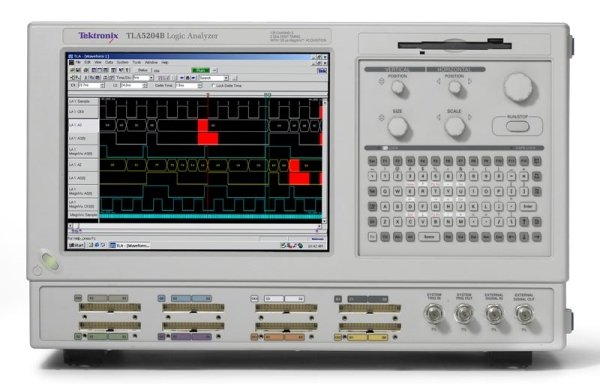This screenshot has width=600, height=390.
Task: Expand the Time/Div dropdown
Action: [x=151, y=78]
